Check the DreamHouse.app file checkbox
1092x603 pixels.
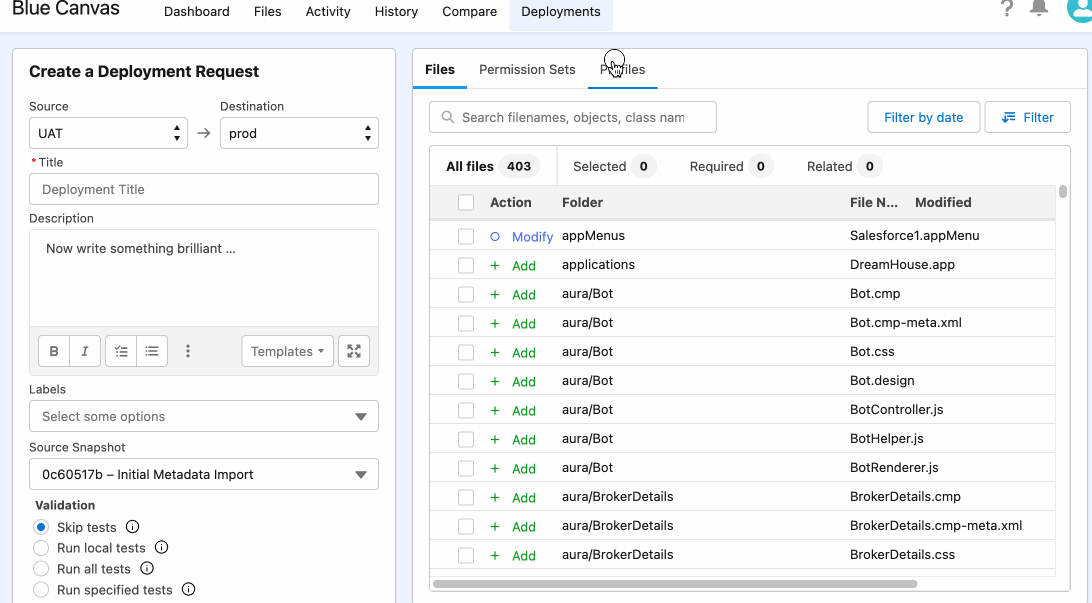(x=466, y=265)
